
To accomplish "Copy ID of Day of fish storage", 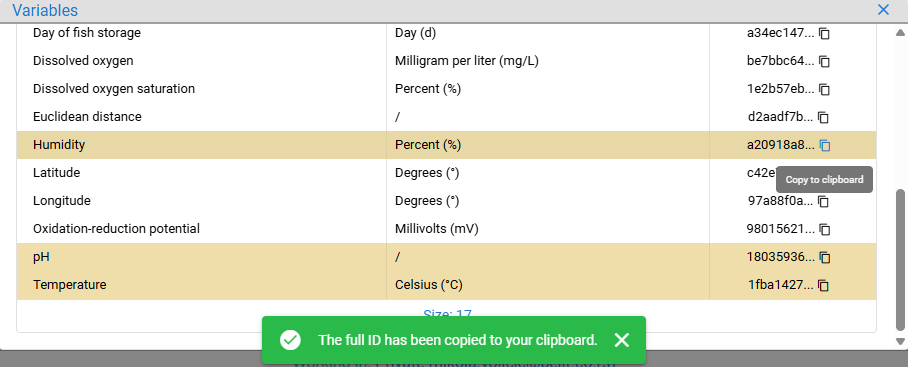I will 824,34.
